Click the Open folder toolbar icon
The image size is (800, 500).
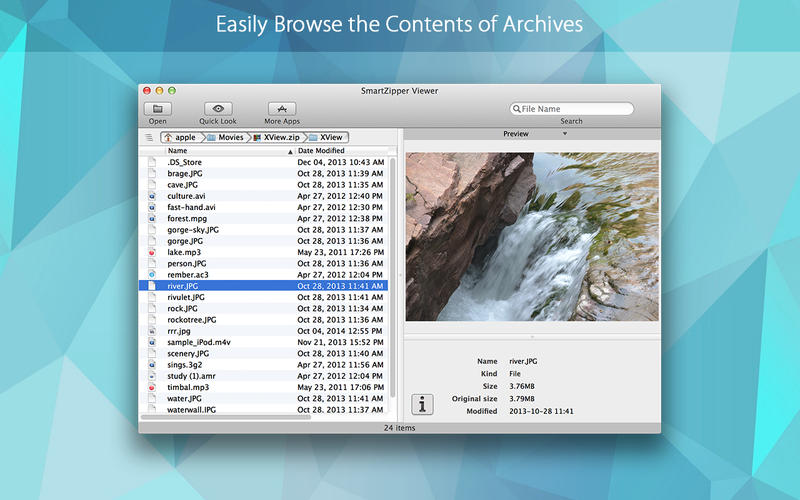pyautogui.click(x=158, y=109)
